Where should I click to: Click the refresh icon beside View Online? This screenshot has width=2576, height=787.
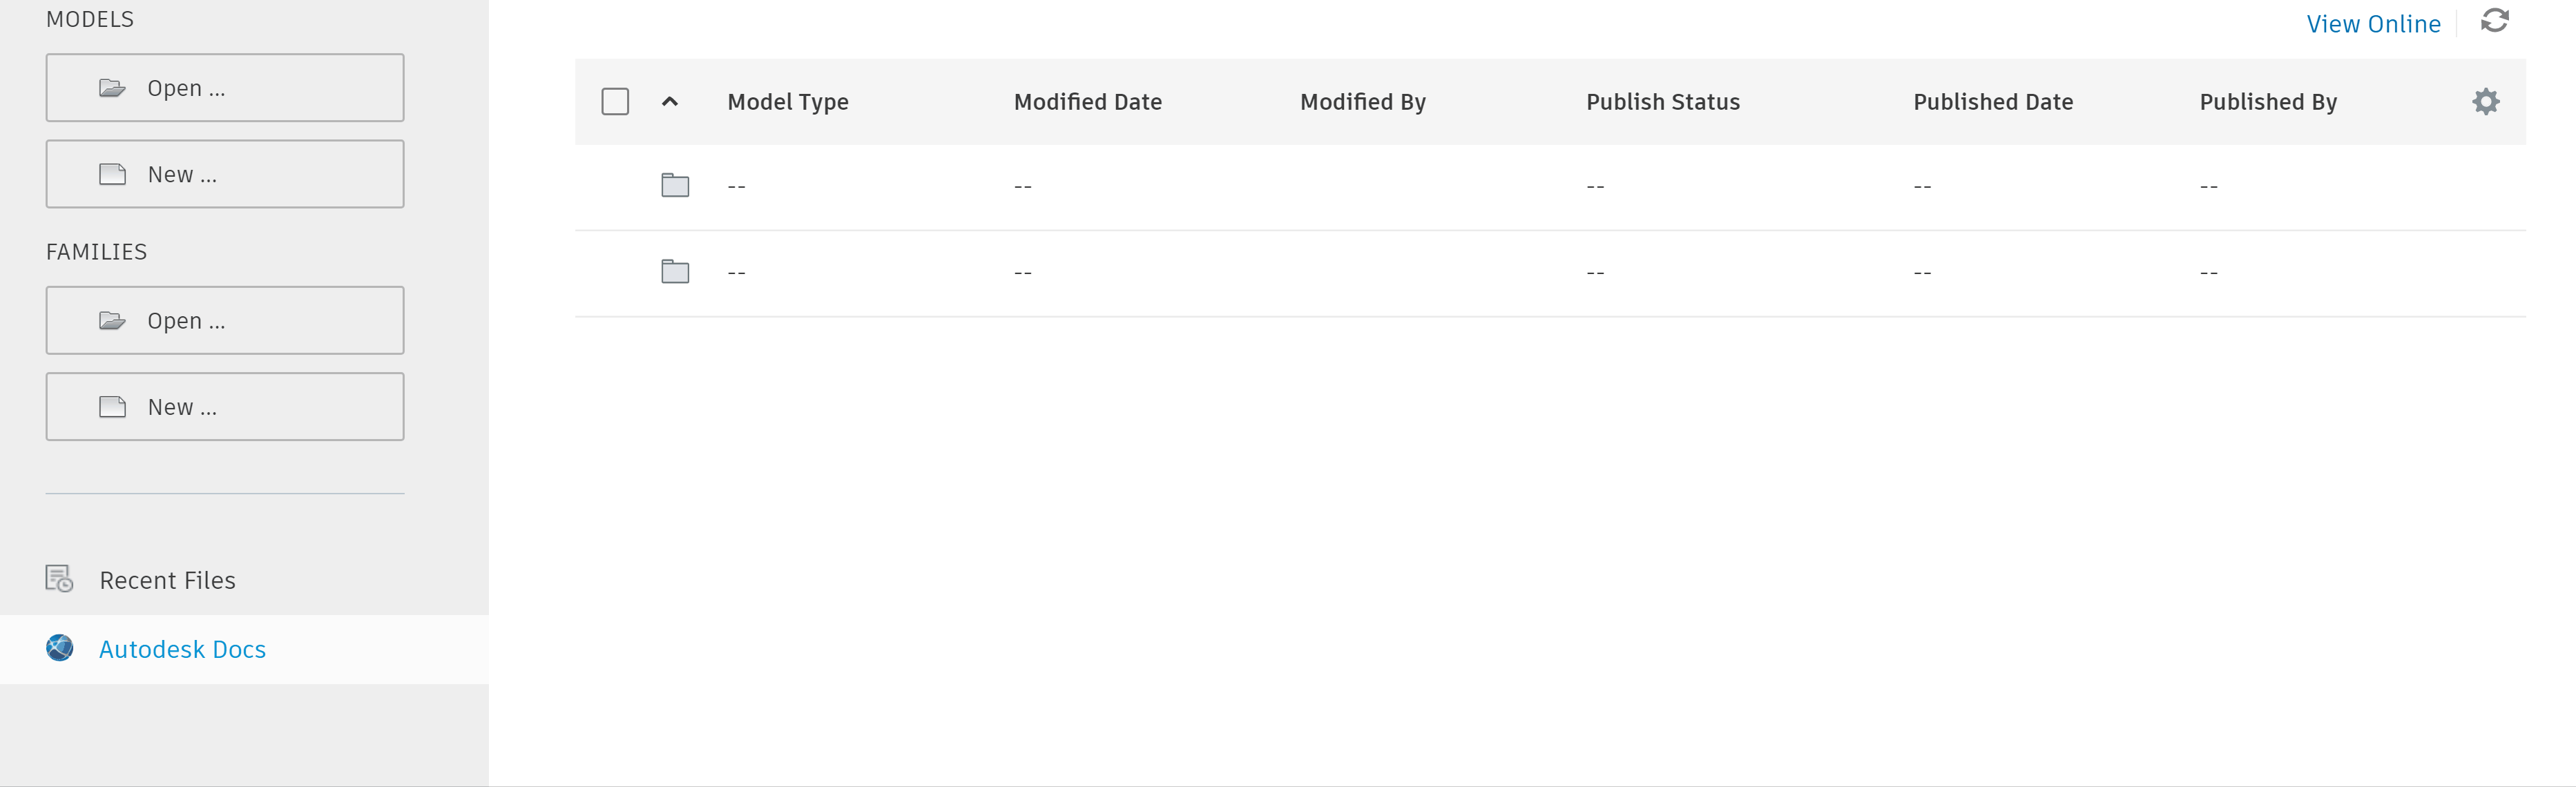(2494, 21)
